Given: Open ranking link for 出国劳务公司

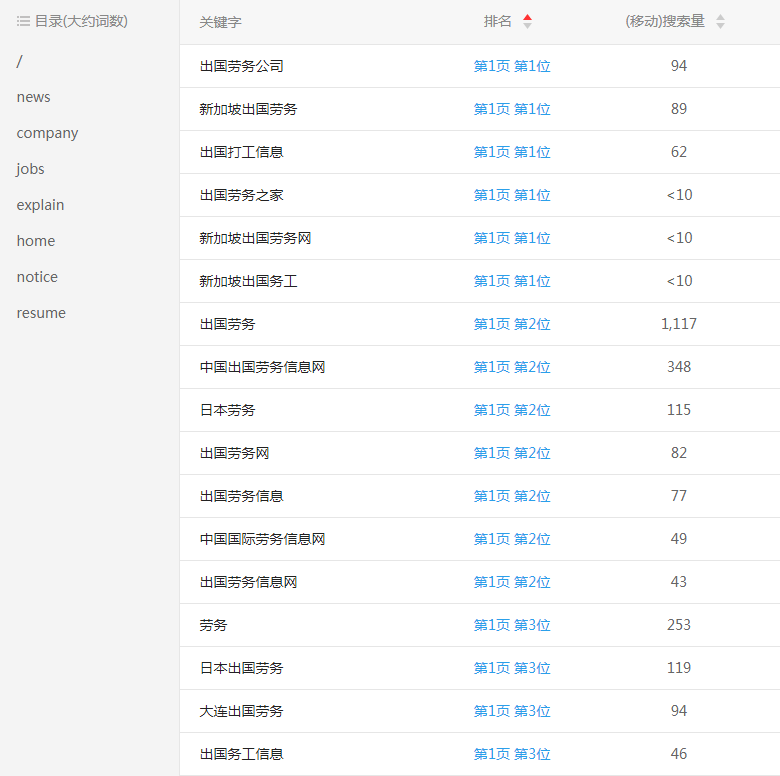Looking at the screenshot, I should click(512, 66).
